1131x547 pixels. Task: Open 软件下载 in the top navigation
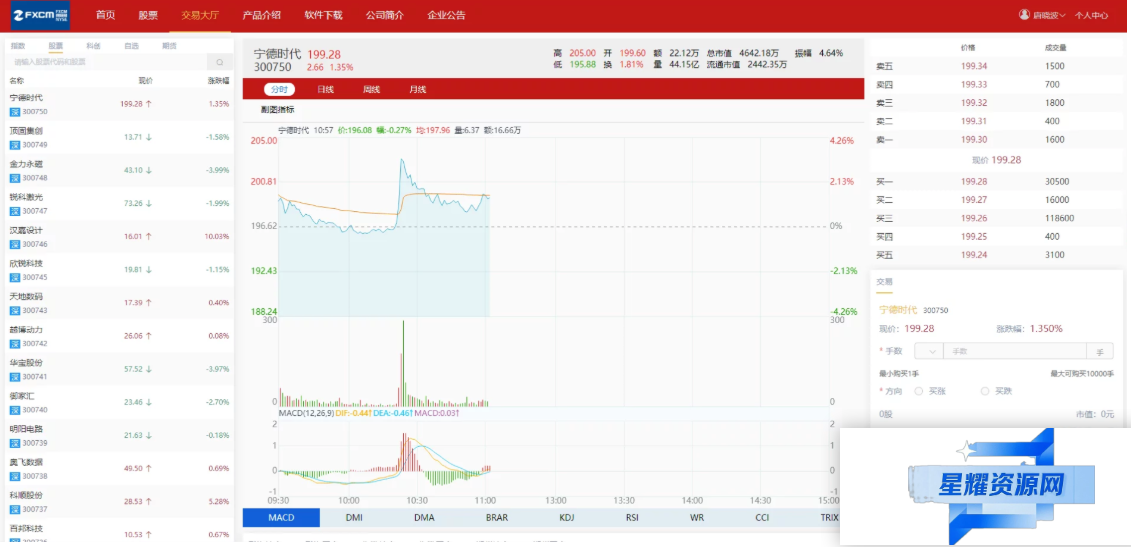pyautogui.click(x=323, y=15)
